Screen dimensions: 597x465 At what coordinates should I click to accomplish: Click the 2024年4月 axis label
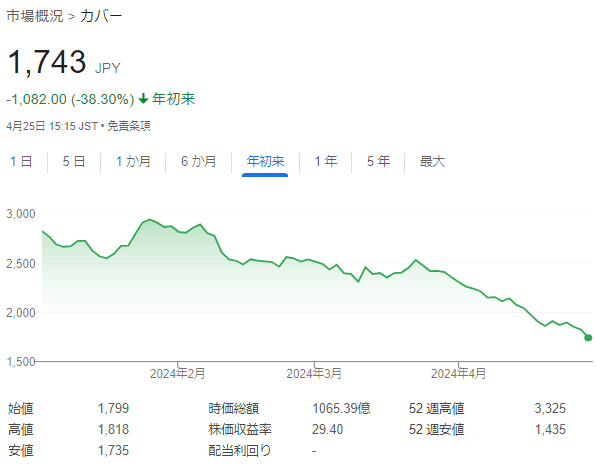[458, 374]
